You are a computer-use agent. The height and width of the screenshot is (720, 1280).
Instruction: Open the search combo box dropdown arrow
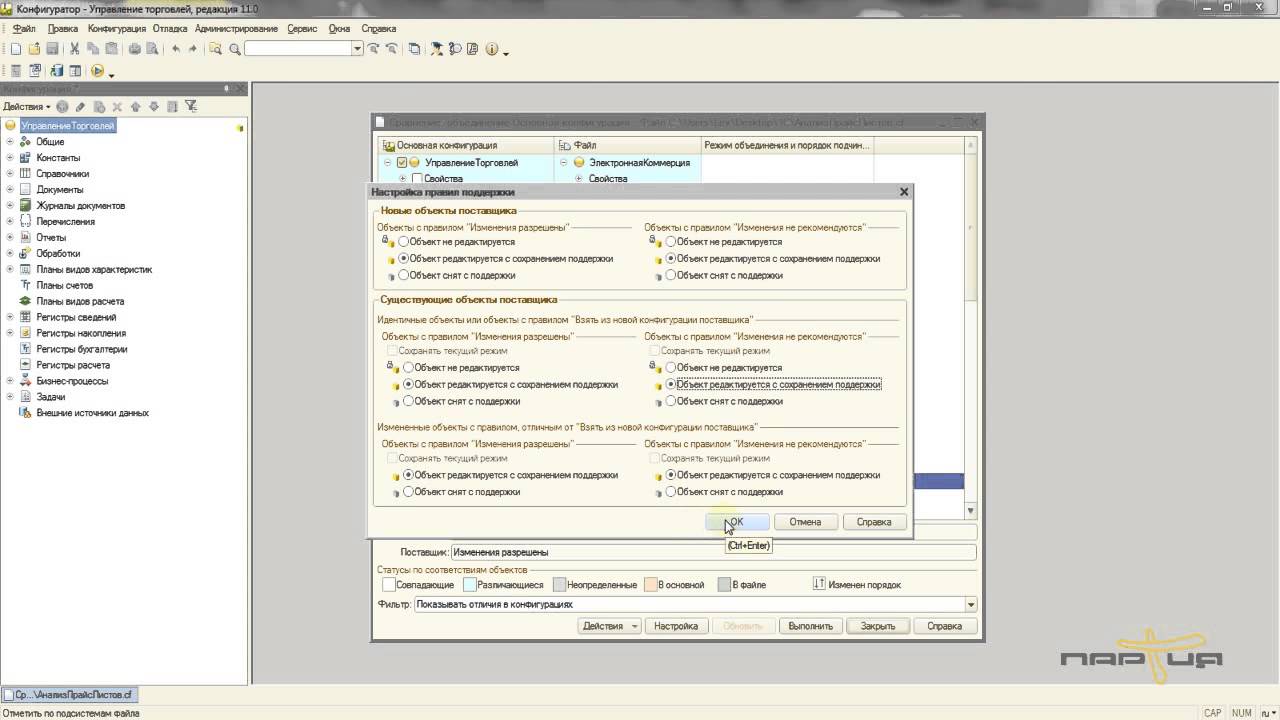click(x=357, y=48)
